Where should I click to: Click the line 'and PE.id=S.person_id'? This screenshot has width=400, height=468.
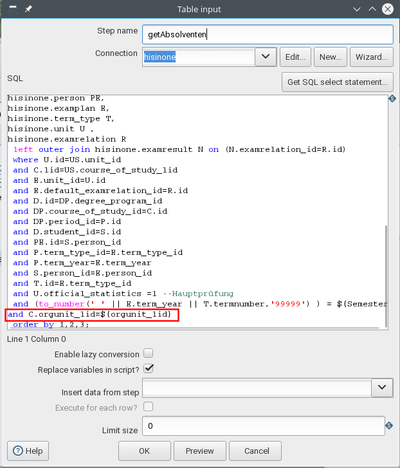point(67,242)
